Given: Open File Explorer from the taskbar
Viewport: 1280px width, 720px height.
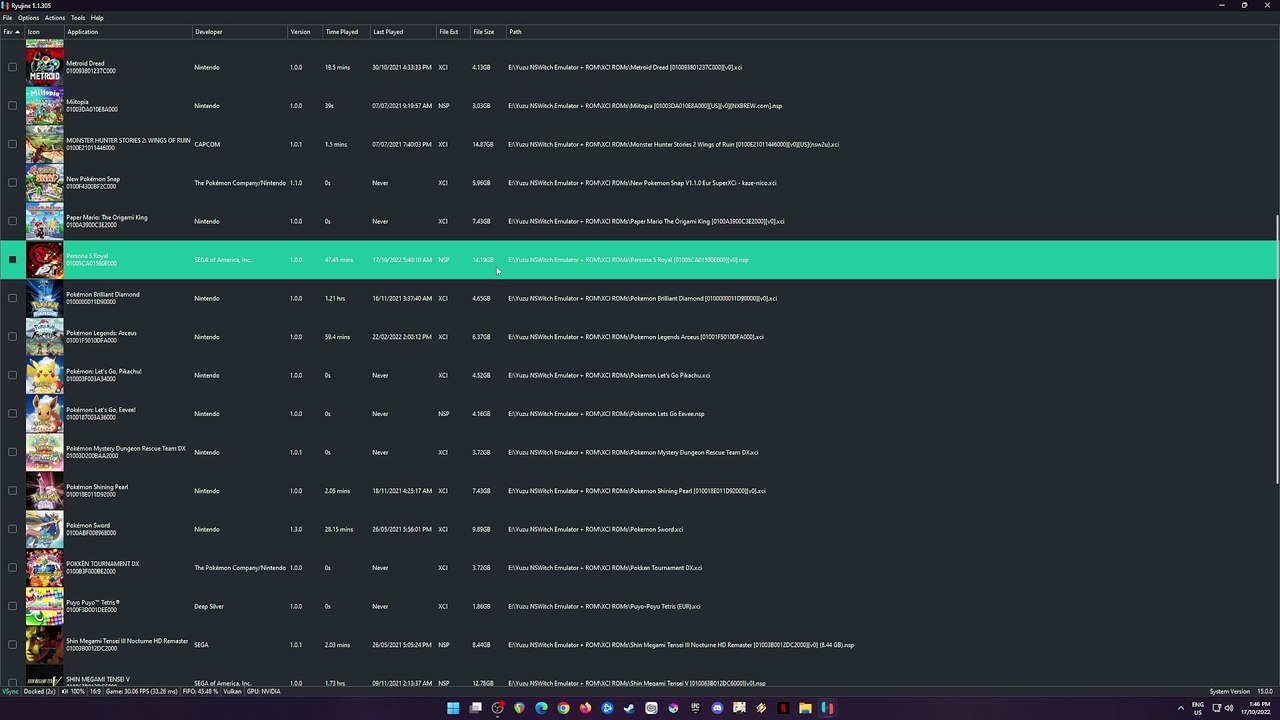Looking at the screenshot, I should tap(805, 708).
